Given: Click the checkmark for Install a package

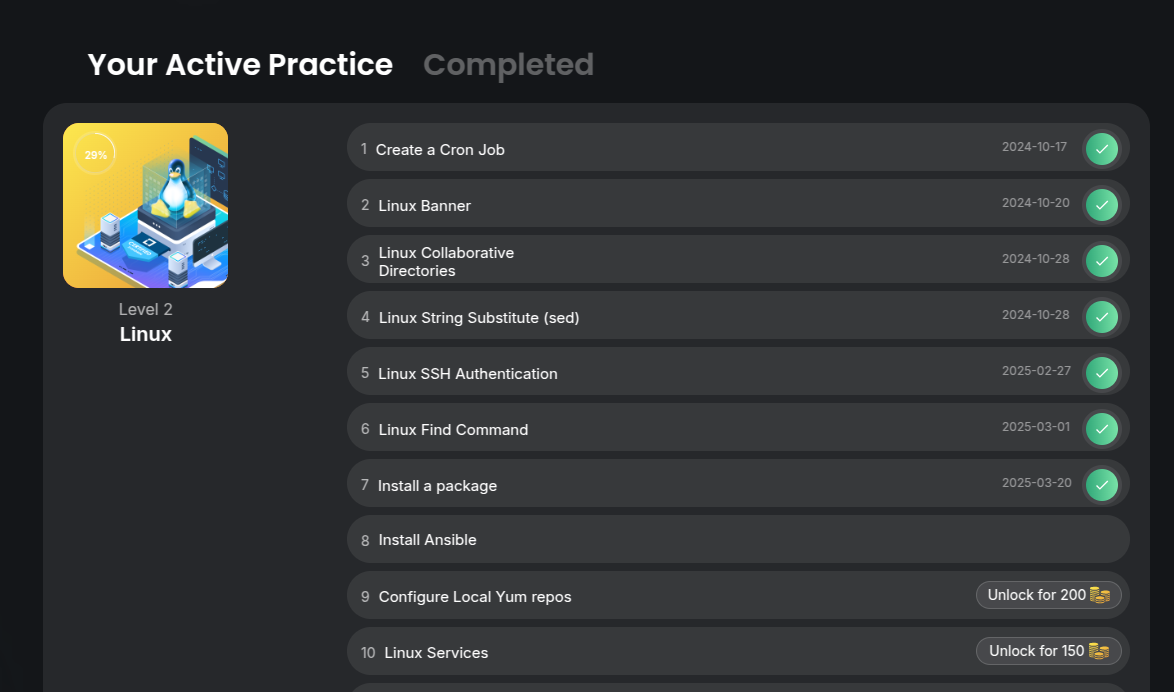Looking at the screenshot, I should pos(1101,485).
